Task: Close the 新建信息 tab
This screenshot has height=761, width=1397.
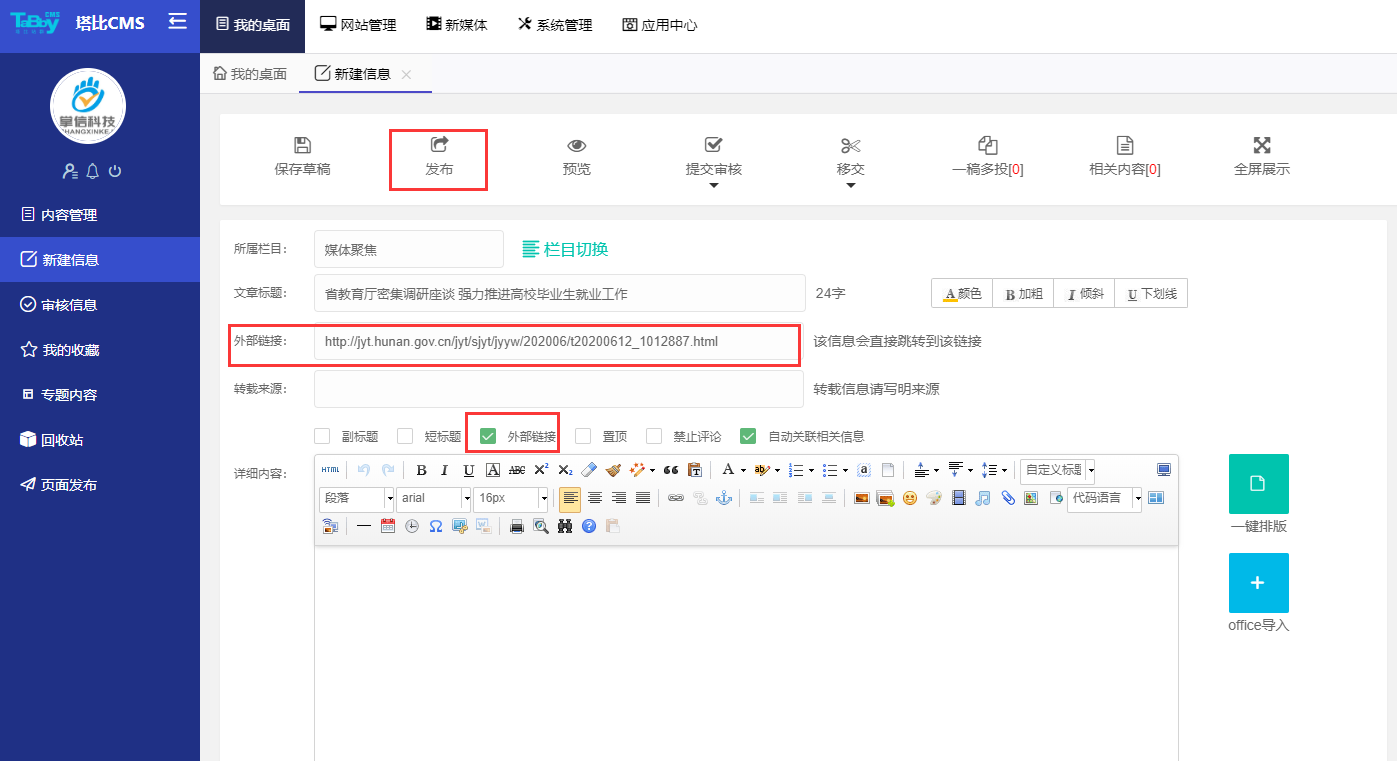Action: 406,75
